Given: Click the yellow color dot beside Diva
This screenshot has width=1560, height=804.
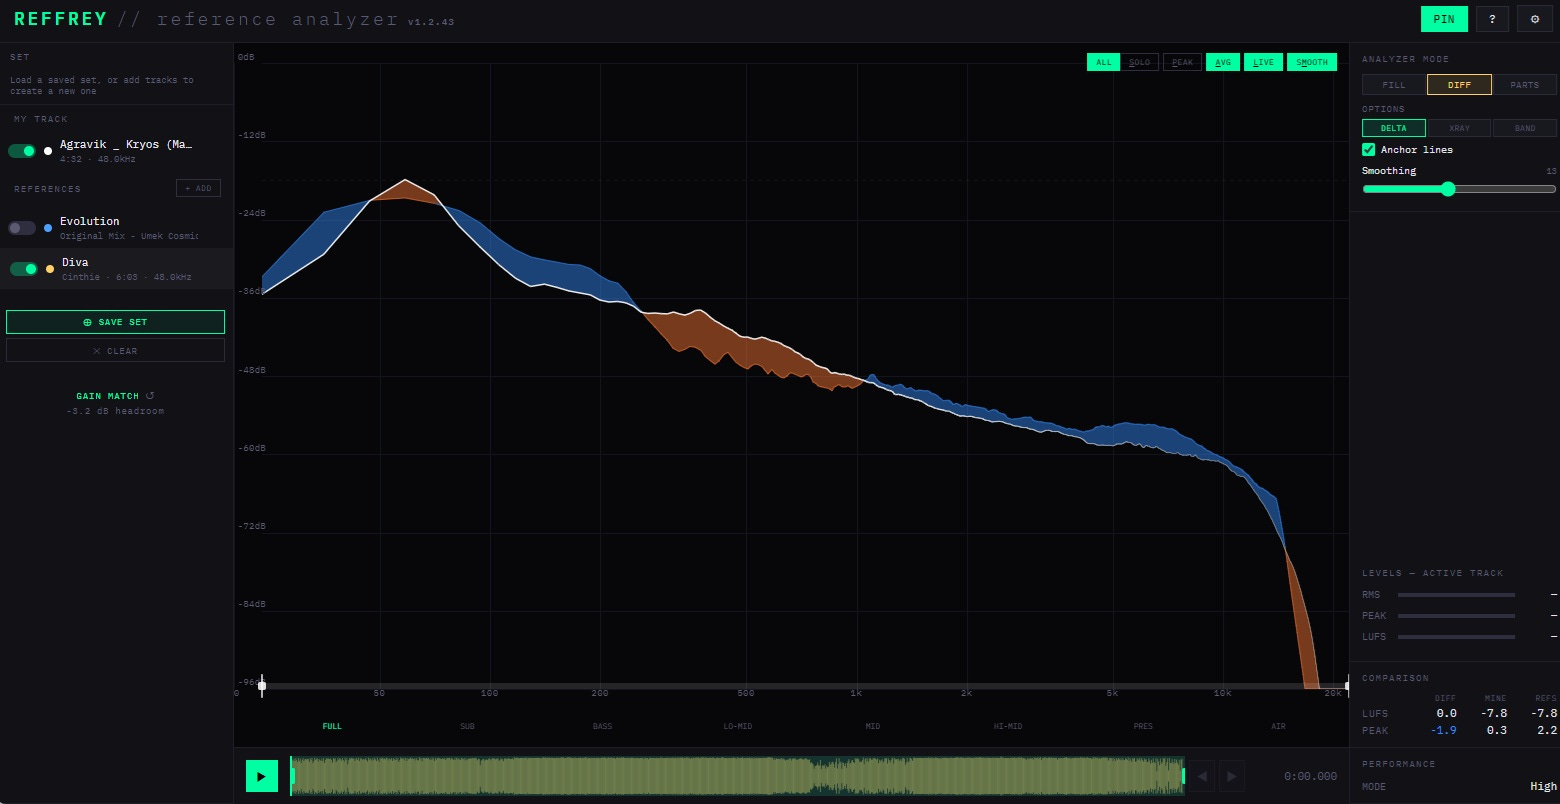Looking at the screenshot, I should click(50, 269).
